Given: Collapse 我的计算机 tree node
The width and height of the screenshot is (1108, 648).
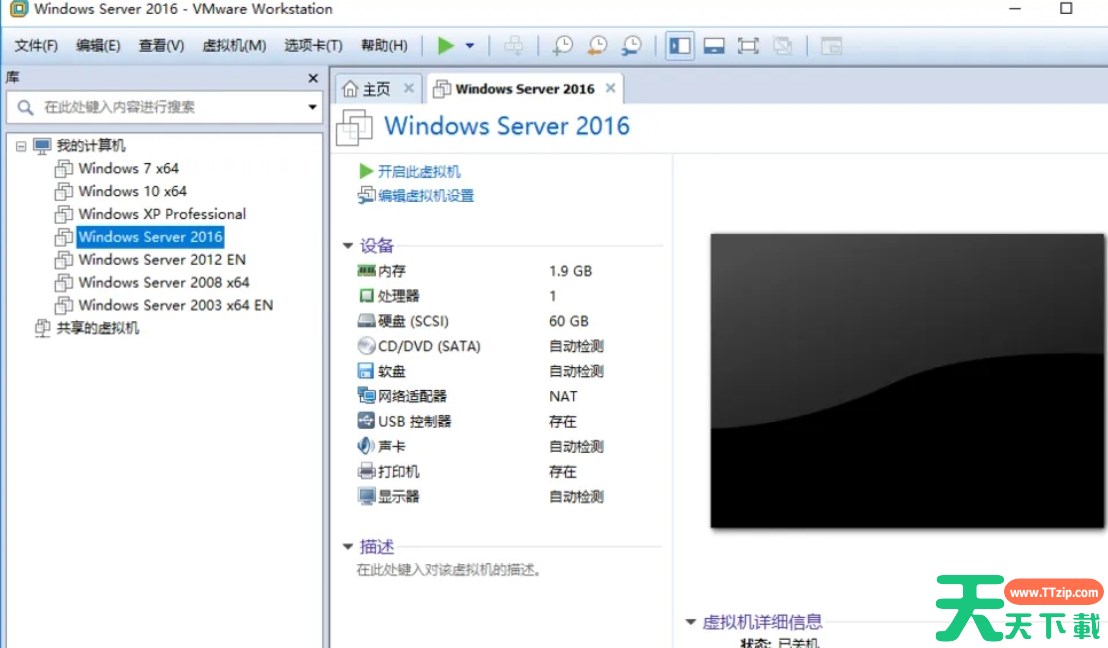Looking at the screenshot, I should [21, 146].
